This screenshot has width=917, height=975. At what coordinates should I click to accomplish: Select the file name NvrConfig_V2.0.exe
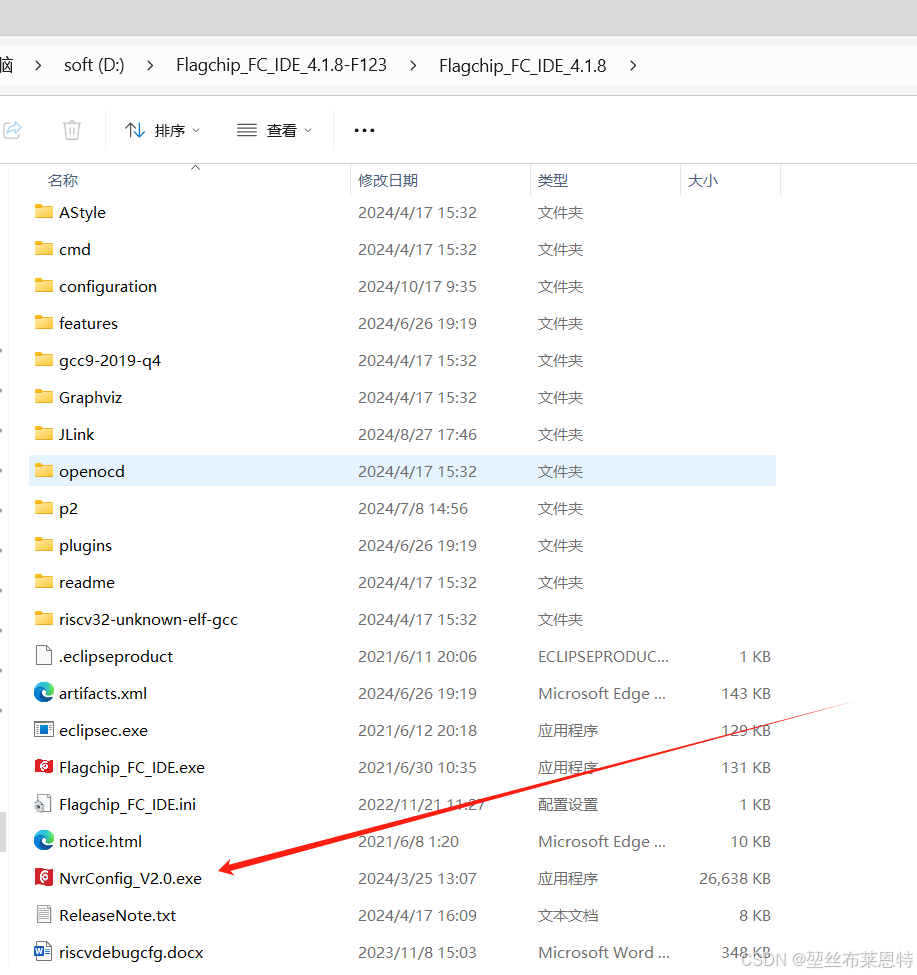point(131,879)
